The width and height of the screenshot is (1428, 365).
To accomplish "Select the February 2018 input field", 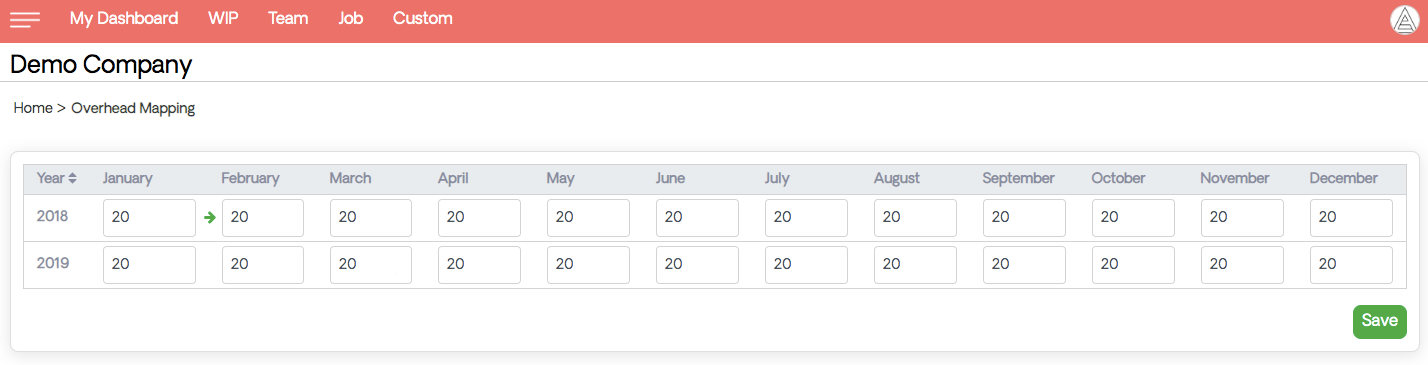I will coord(263,218).
